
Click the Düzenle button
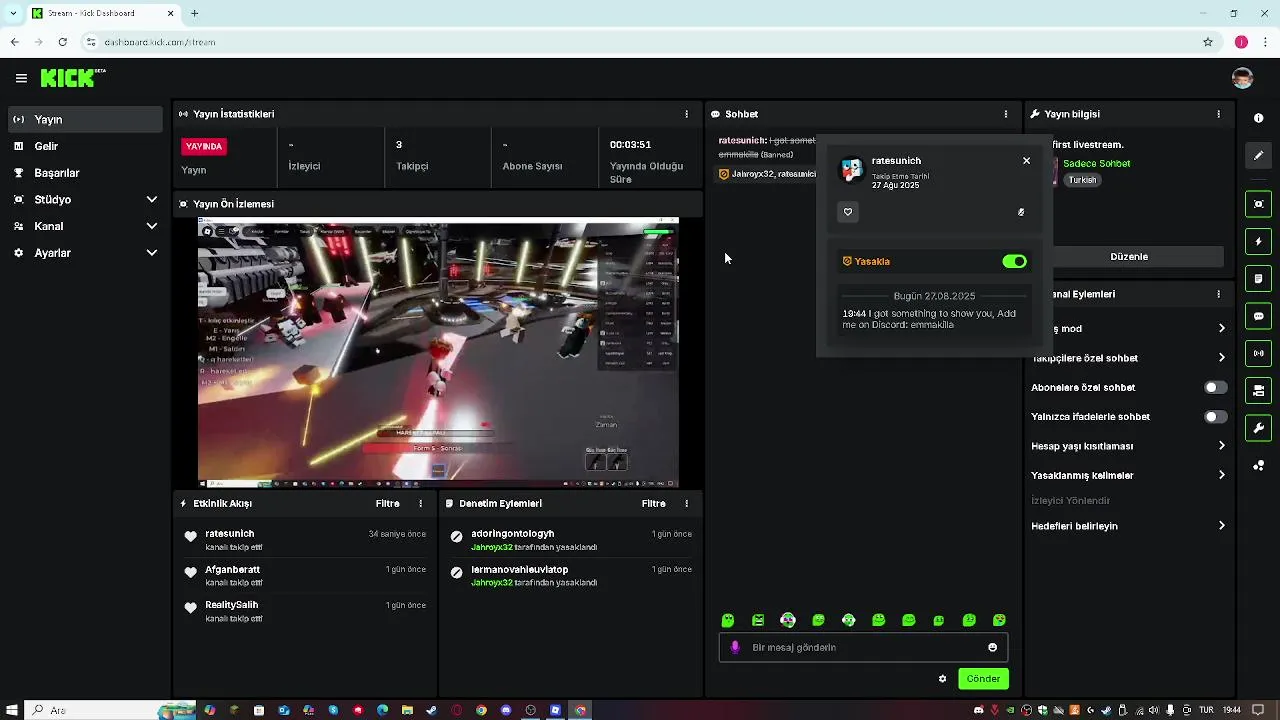pos(1129,257)
